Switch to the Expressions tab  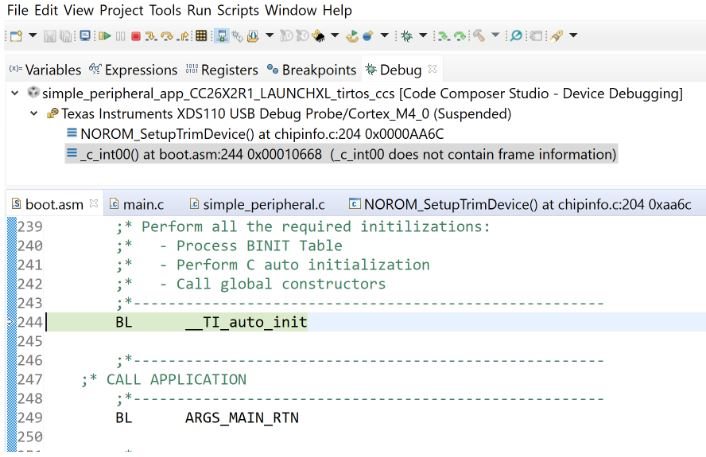(133, 70)
